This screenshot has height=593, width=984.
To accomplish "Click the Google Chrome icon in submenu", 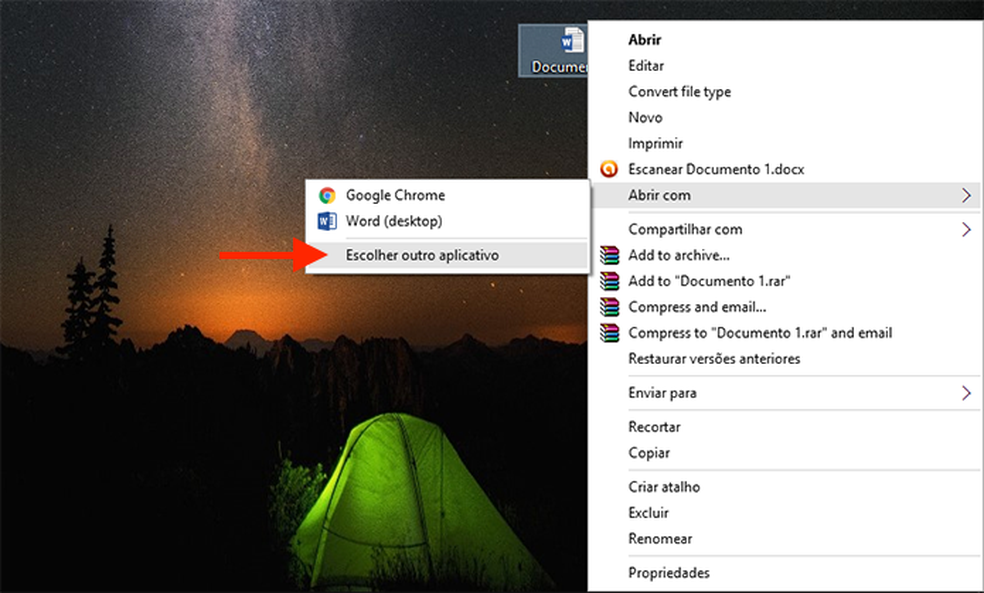I will 327,195.
